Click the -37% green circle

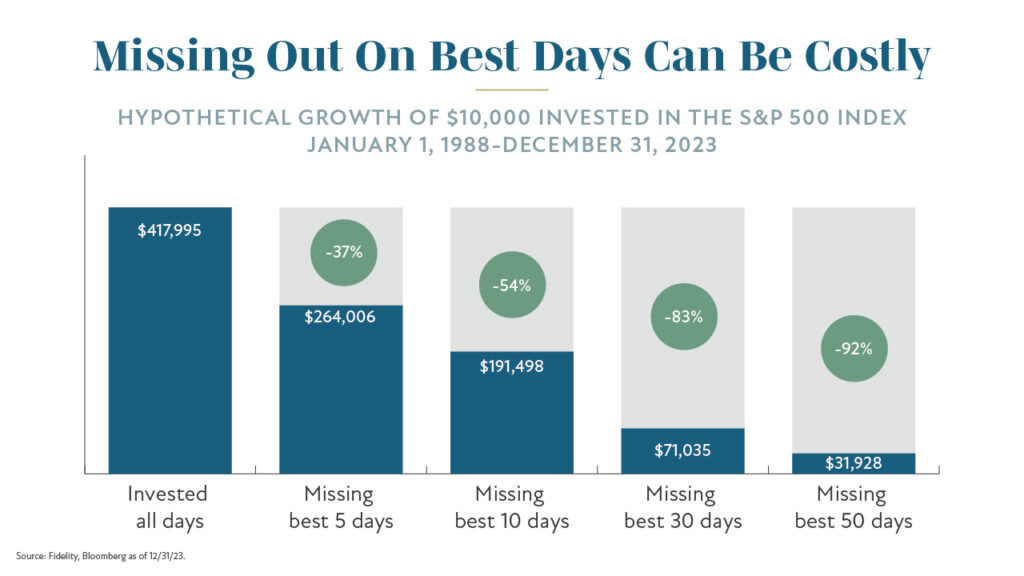click(344, 253)
